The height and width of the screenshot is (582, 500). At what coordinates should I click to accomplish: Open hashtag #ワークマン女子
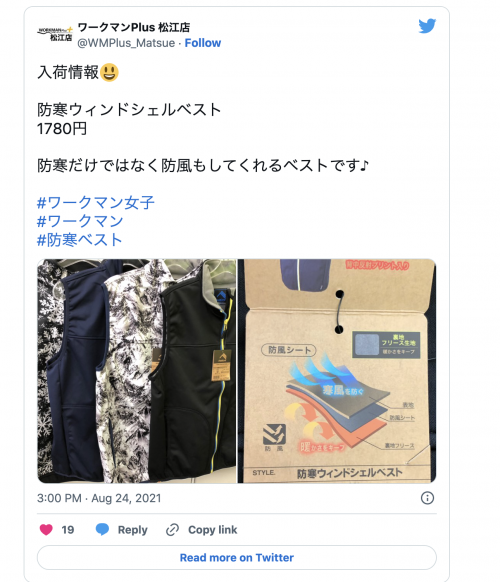(x=96, y=203)
